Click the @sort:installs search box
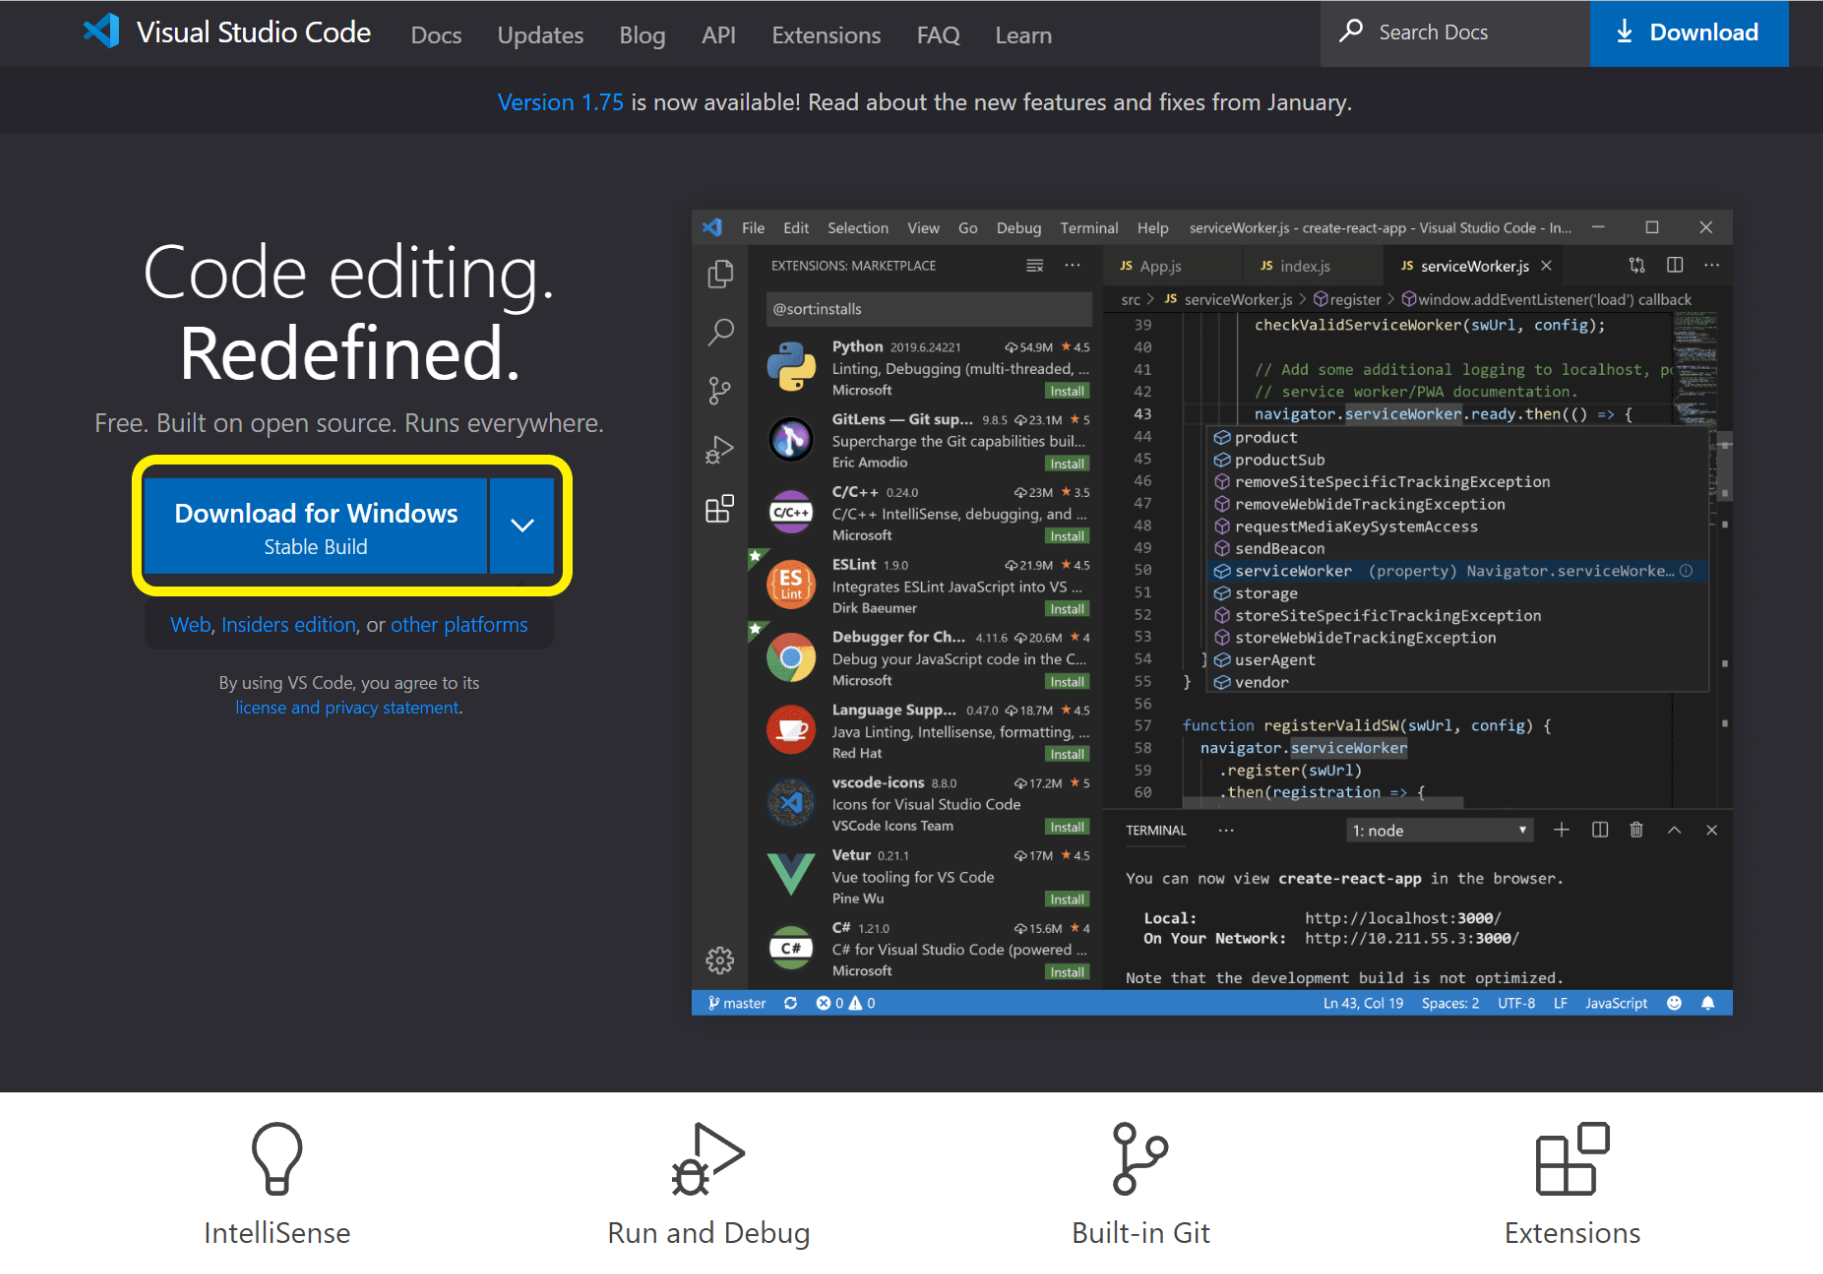The width and height of the screenshot is (1823, 1274). coord(929,309)
